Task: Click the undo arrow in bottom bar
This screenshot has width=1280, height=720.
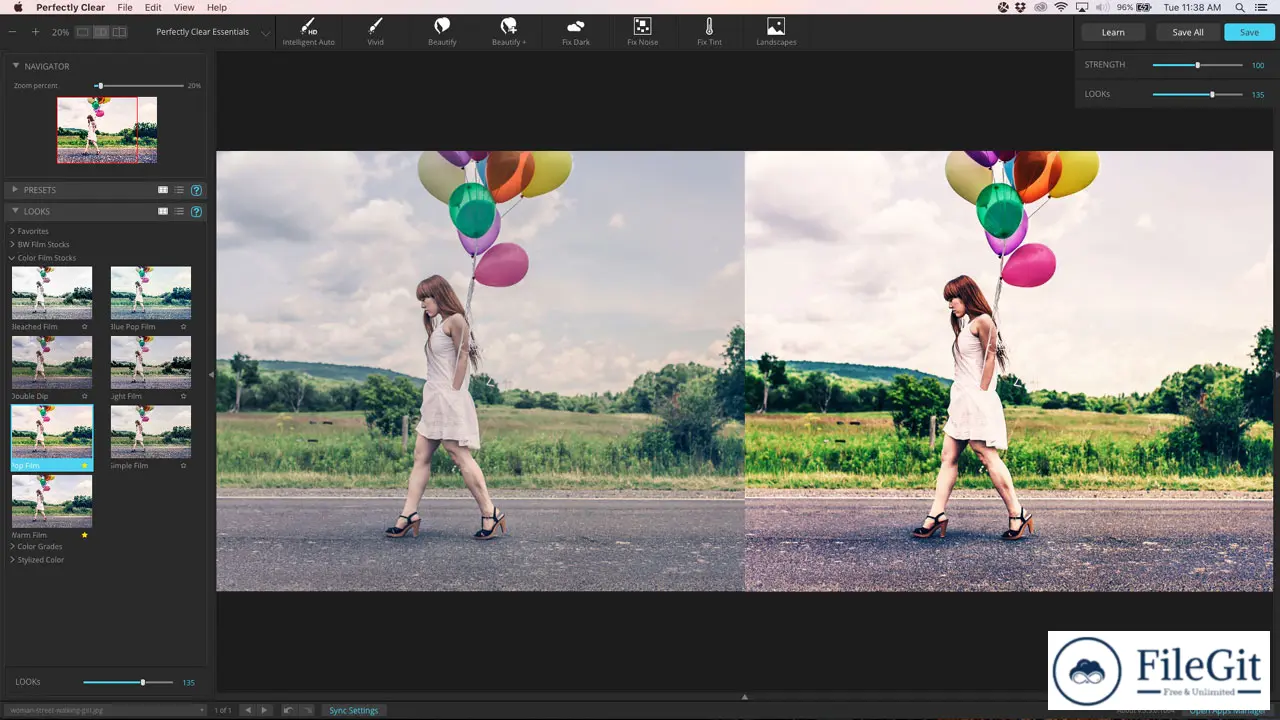Action: click(x=288, y=710)
